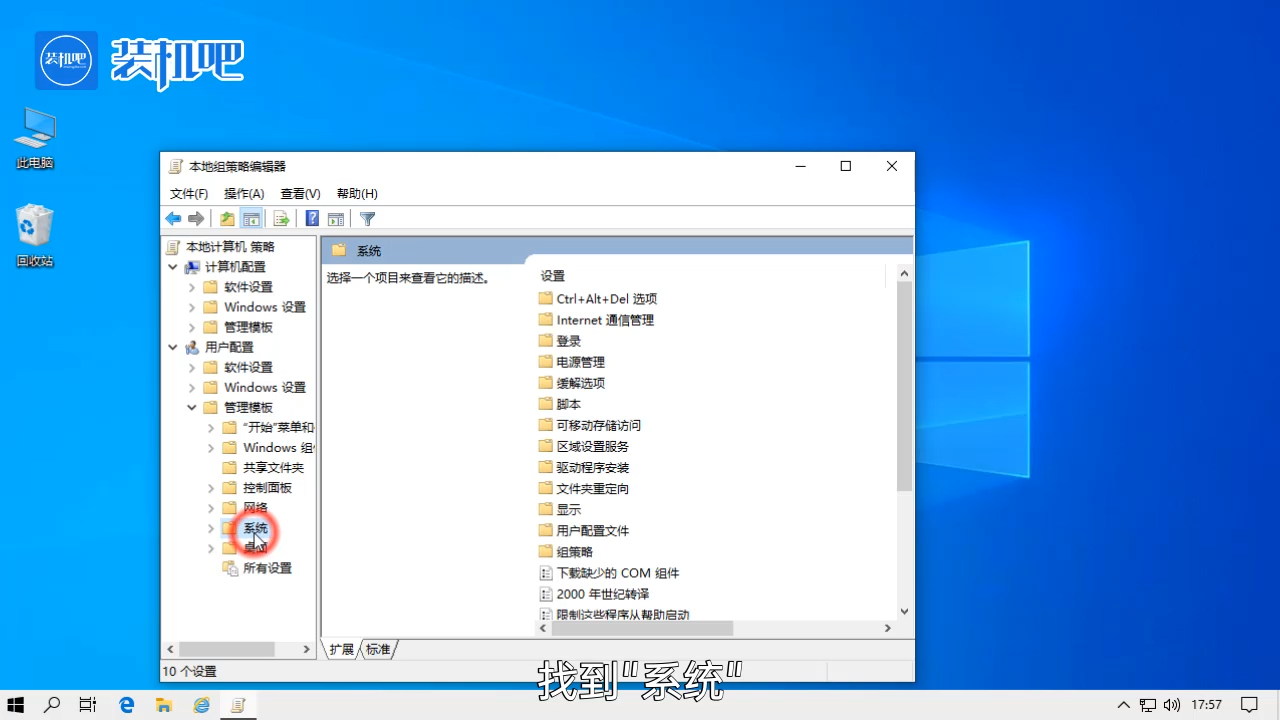Screen dimensions: 1280x720
Task: Expand the 控制面板 tree node
Action: tap(210, 487)
